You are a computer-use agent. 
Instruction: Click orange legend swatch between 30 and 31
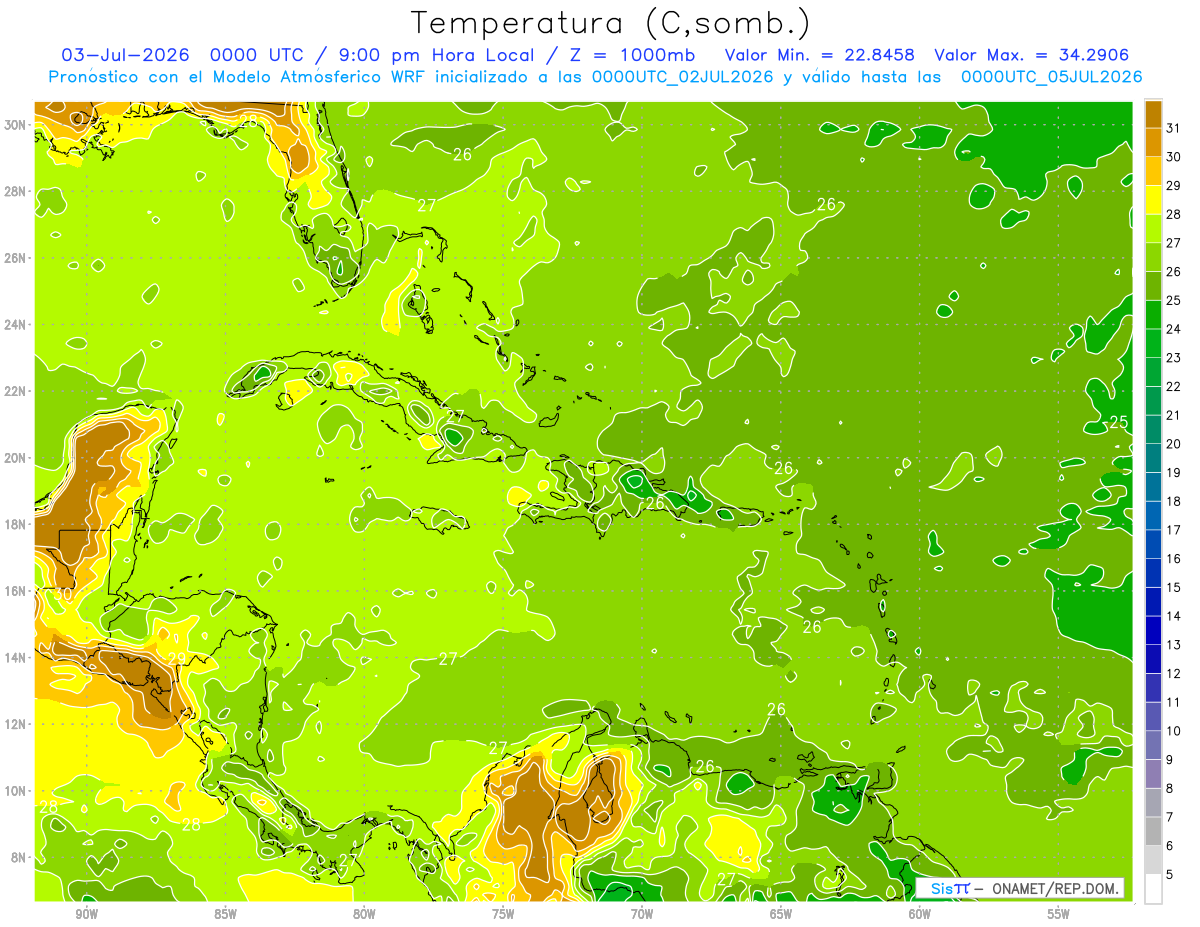1153,141
